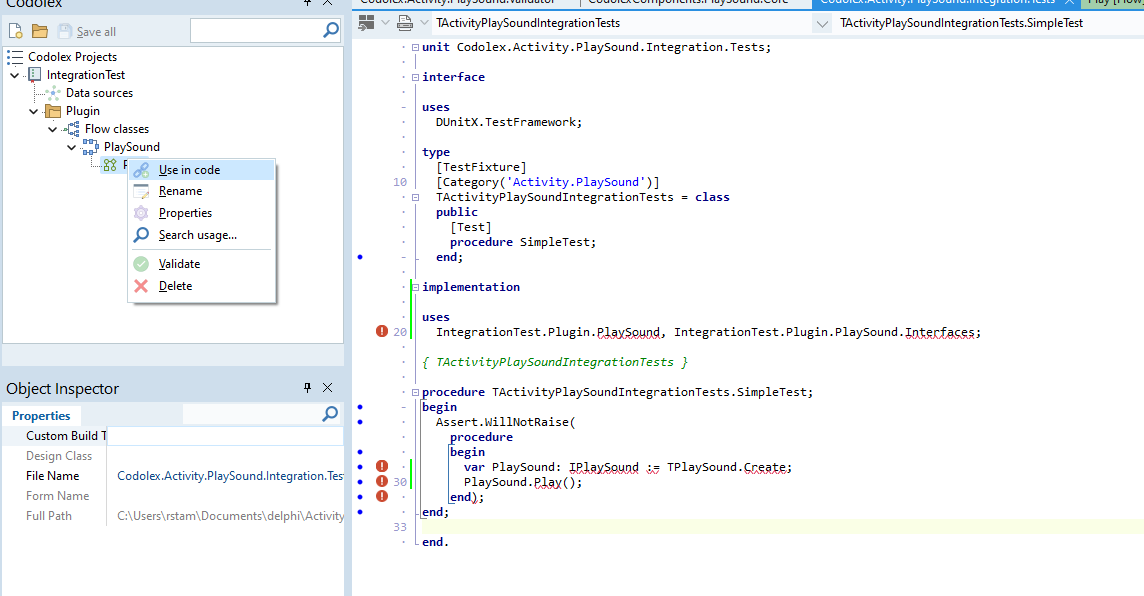Click the { TActivityPlaySoundIntegrationTests } comment
1144x596 pixels.
tap(554, 362)
